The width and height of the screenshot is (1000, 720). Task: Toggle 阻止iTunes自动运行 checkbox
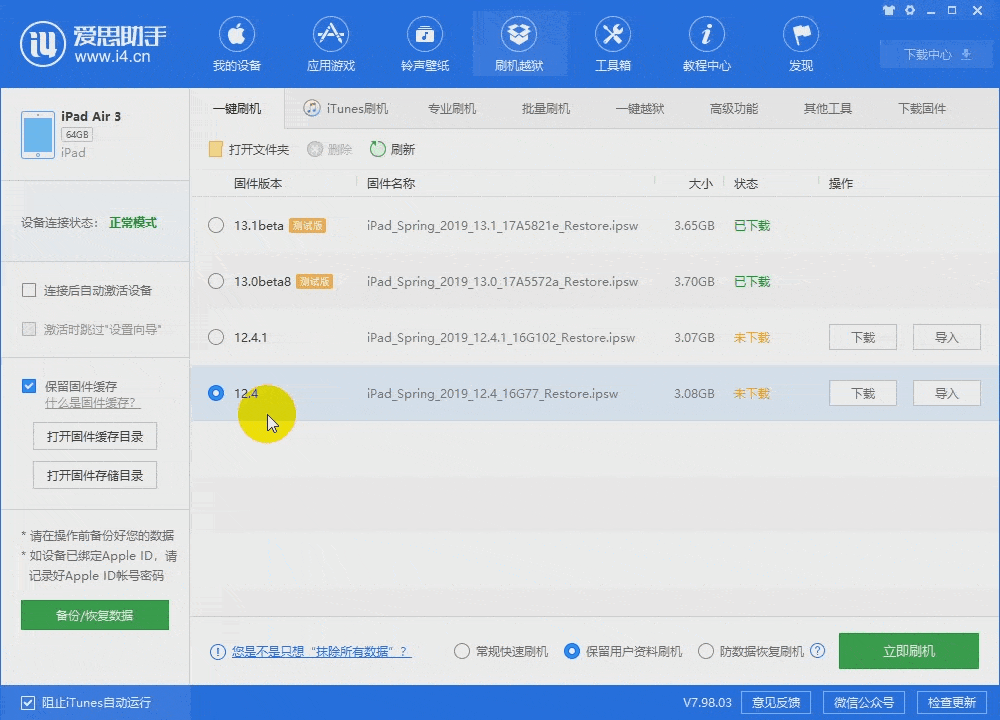click(x=29, y=702)
